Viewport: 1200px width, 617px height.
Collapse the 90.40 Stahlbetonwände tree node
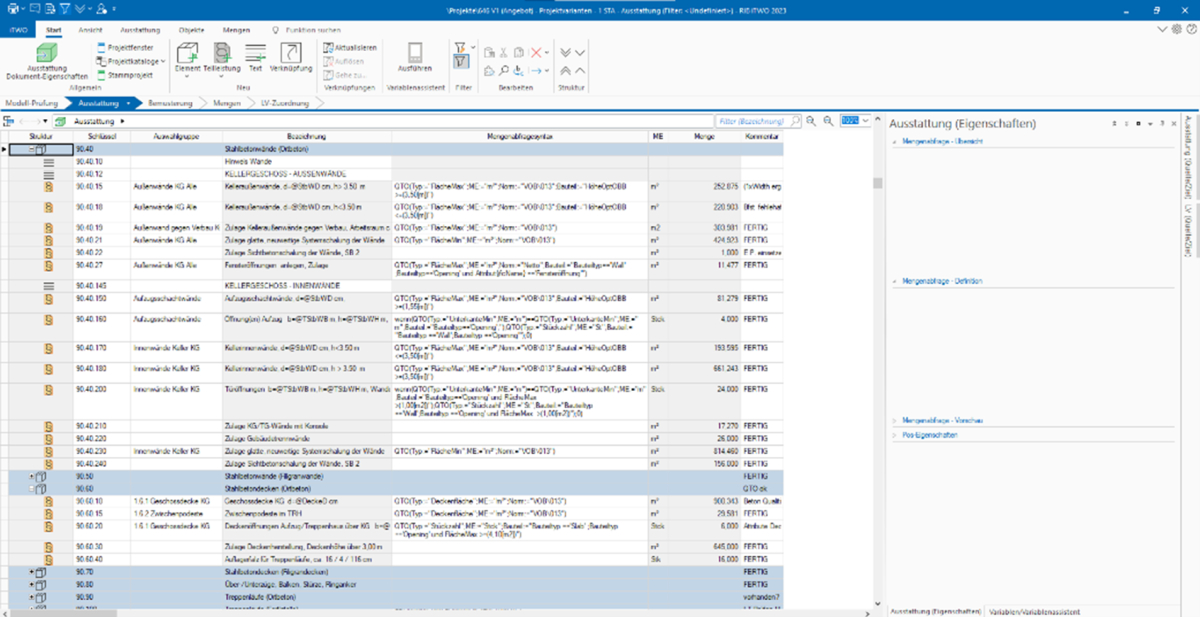tap(33, 149)
